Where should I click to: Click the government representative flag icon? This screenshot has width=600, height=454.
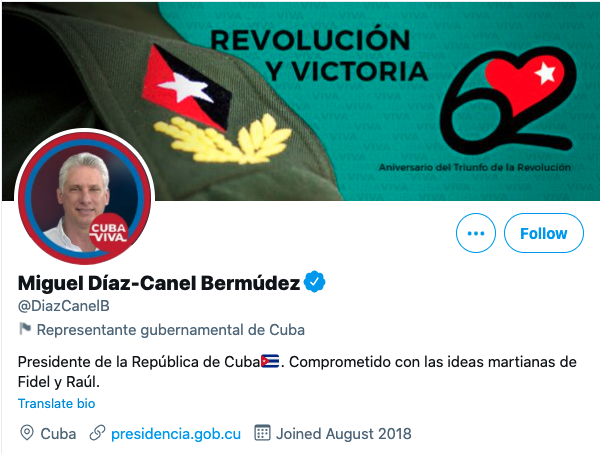pos(25,328)
